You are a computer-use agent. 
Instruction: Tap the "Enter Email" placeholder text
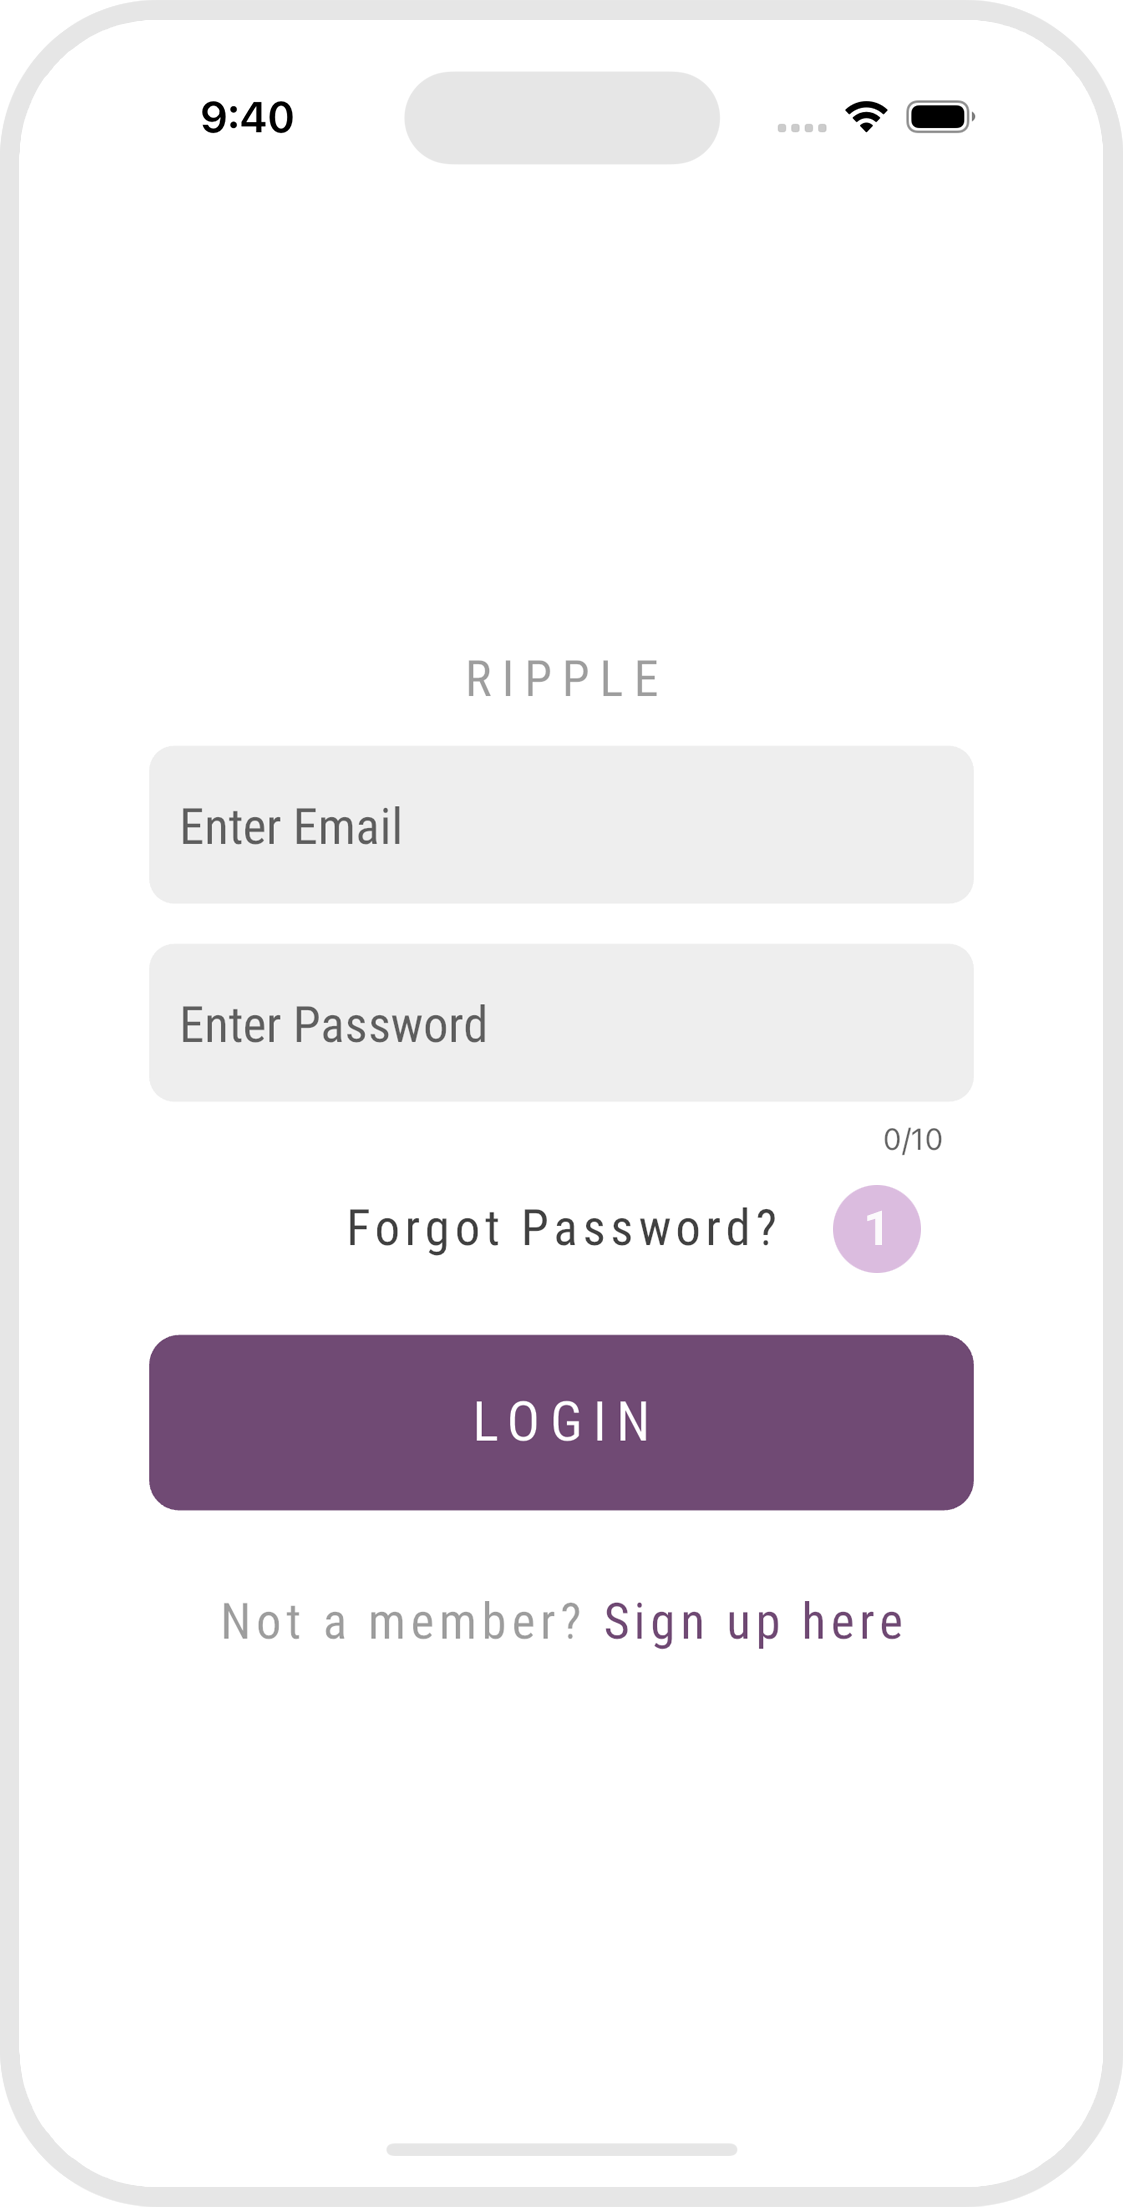[x=291, y=826]
